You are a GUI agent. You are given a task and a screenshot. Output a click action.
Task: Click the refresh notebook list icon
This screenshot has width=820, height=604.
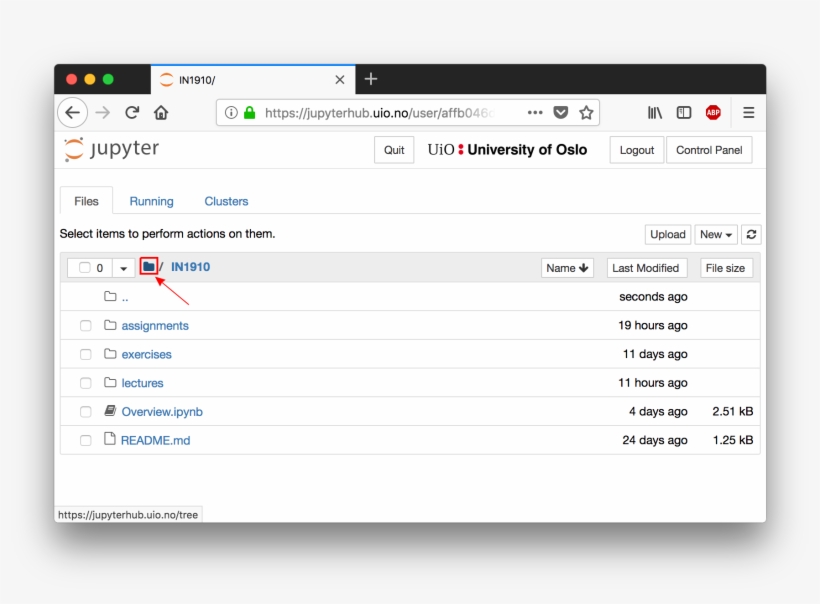750,234
